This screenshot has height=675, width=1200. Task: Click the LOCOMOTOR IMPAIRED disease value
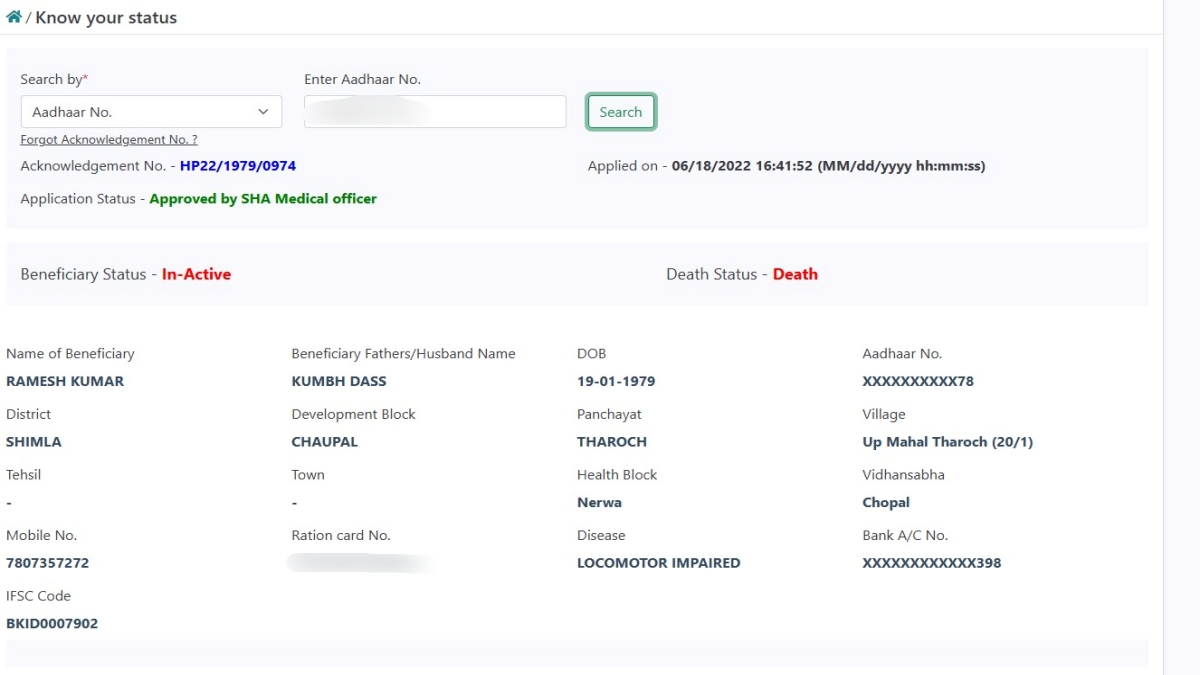(658, 563)
